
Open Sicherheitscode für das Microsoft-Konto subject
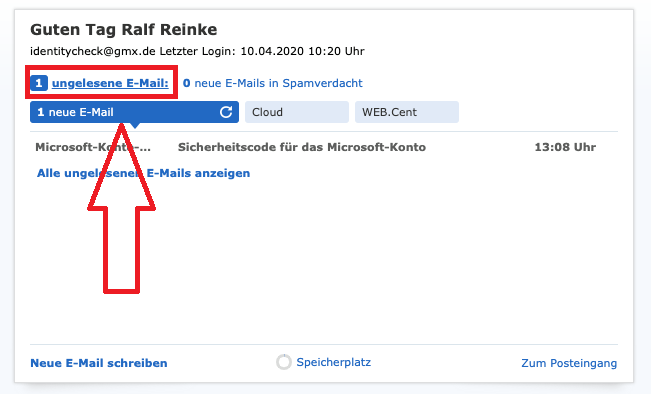(302, 147)
